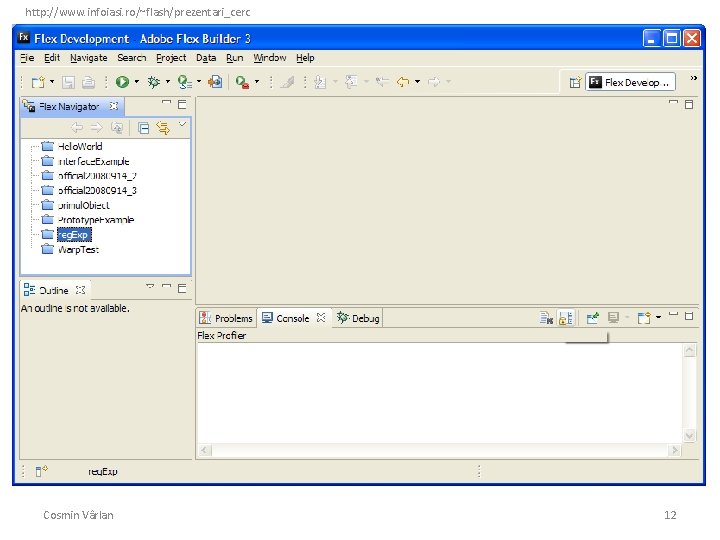Open the Back history dropdown arrow
This screenshot has width=720, height=540.
point(417,82)
